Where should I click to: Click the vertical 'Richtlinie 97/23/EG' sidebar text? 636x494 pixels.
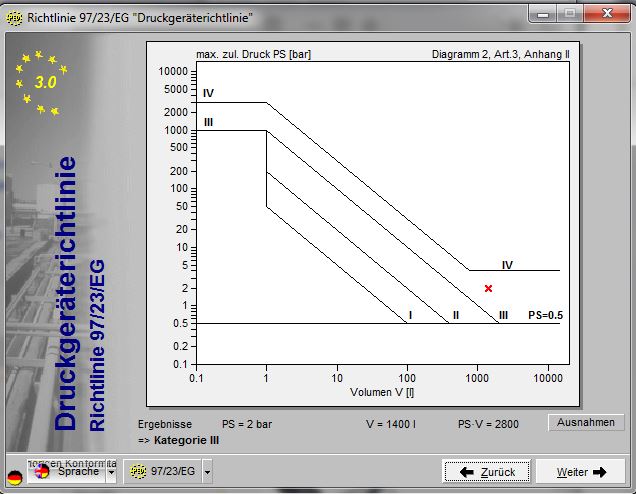(x=97, y=346)
